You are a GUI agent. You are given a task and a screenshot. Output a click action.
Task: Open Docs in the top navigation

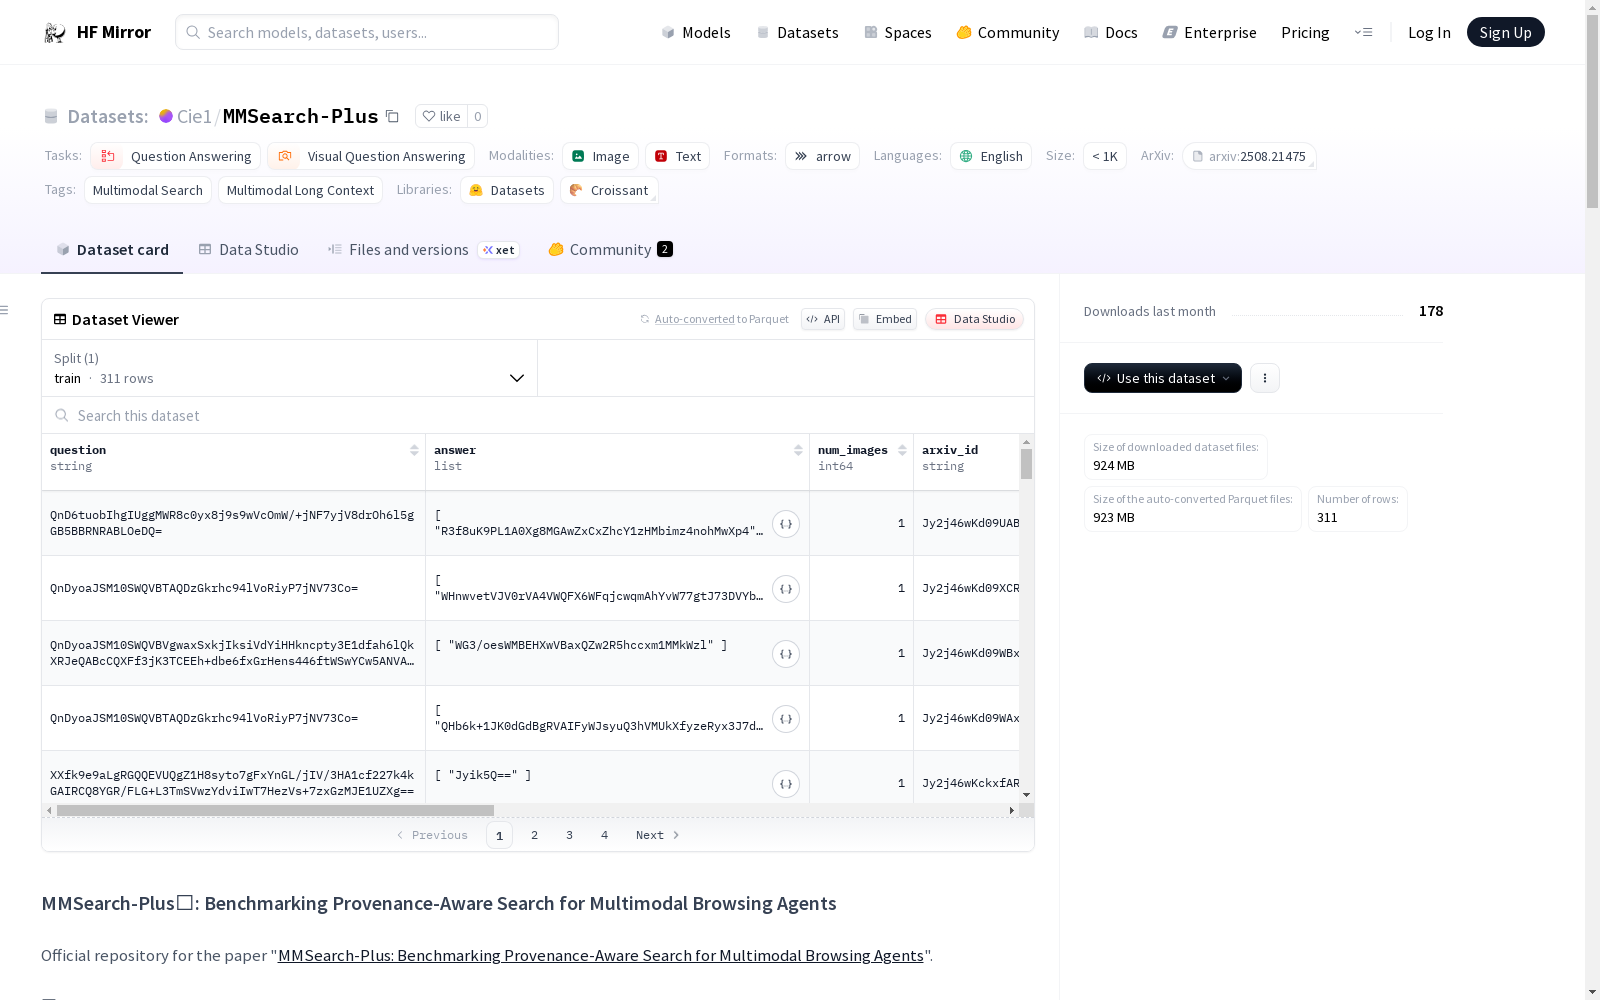(x=1111, y=32)
